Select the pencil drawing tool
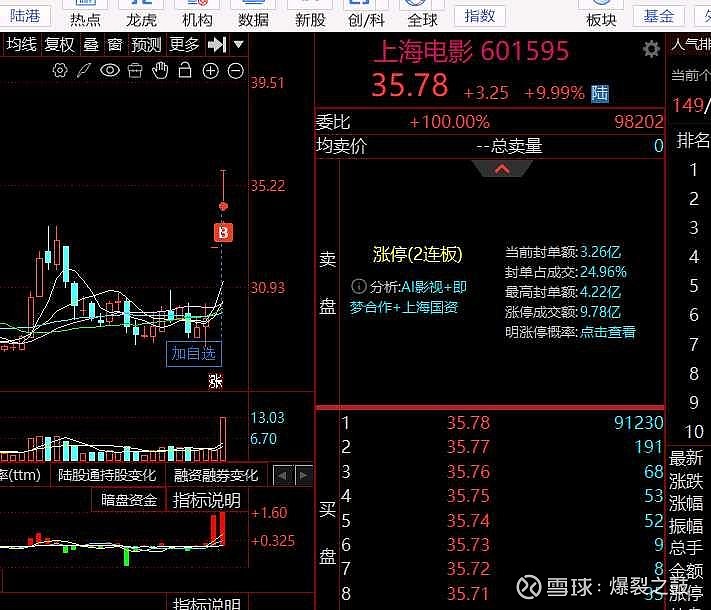Screen dimensions: 711x610 tap(84, 71)
